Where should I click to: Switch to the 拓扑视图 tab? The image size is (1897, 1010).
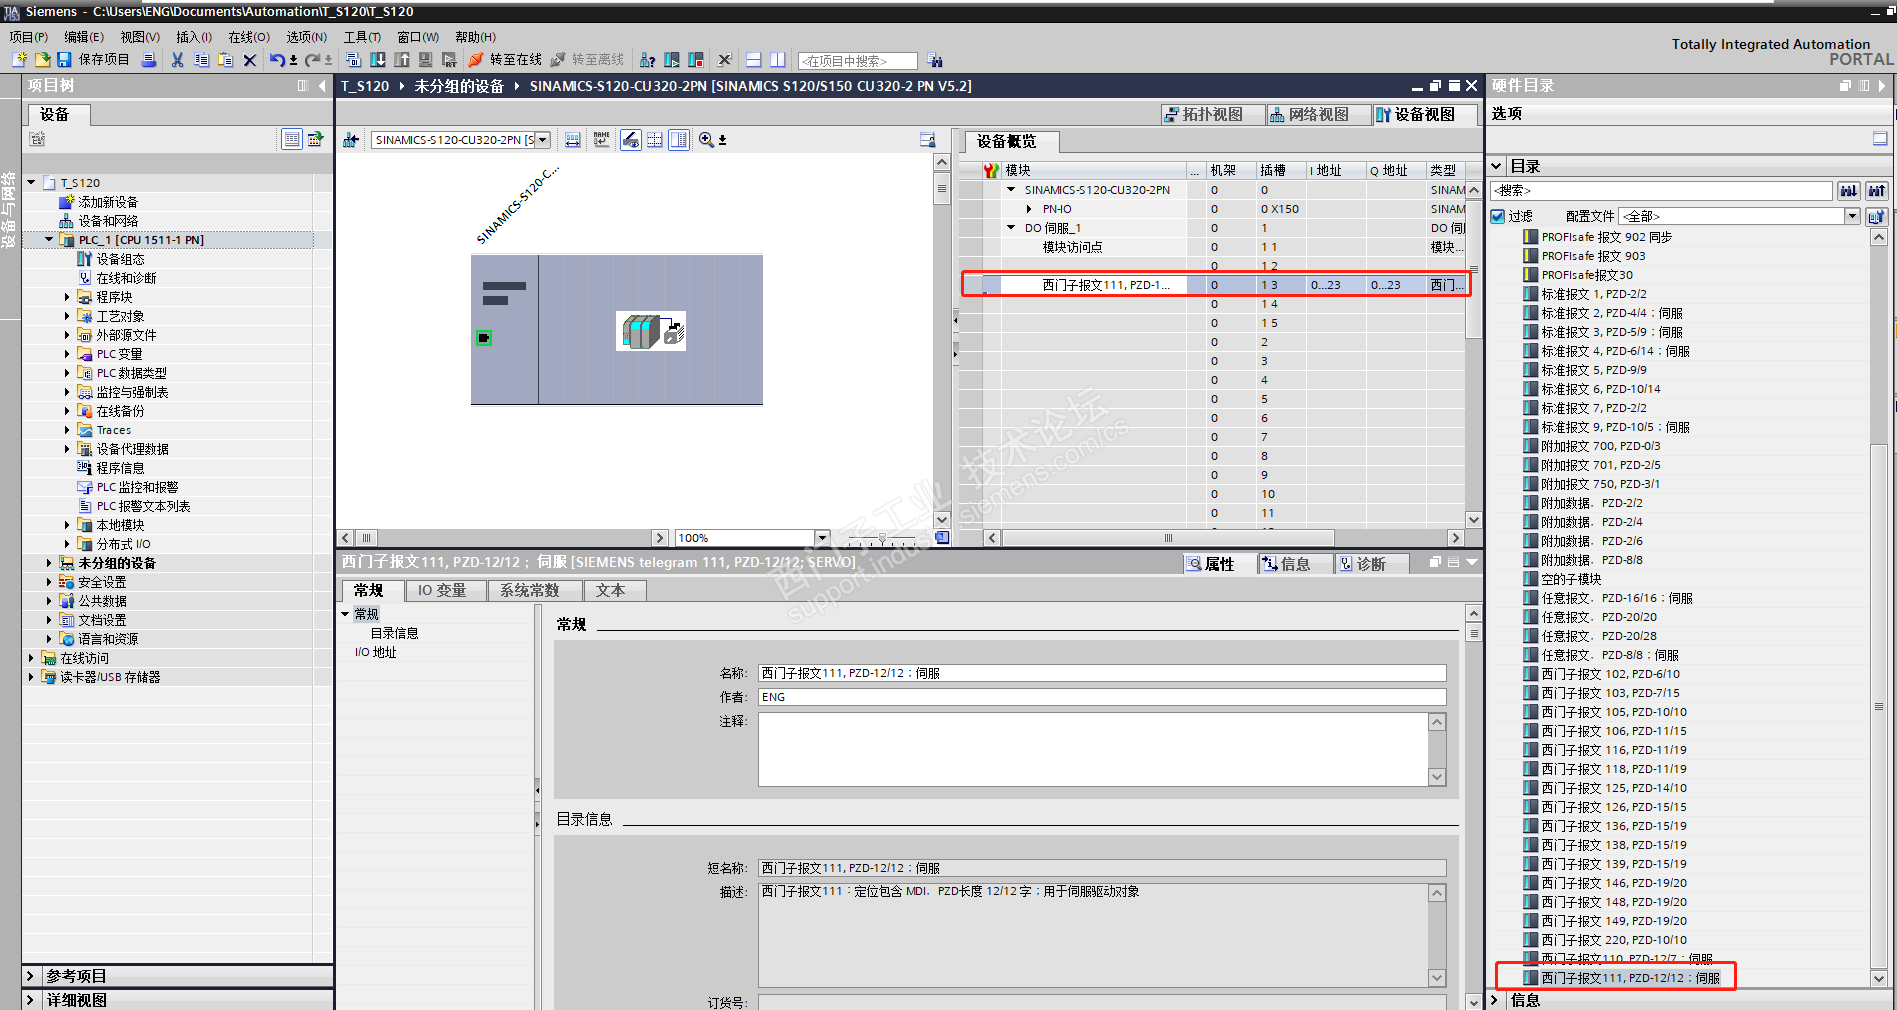pyautogui.click(x=1212, y=115)
